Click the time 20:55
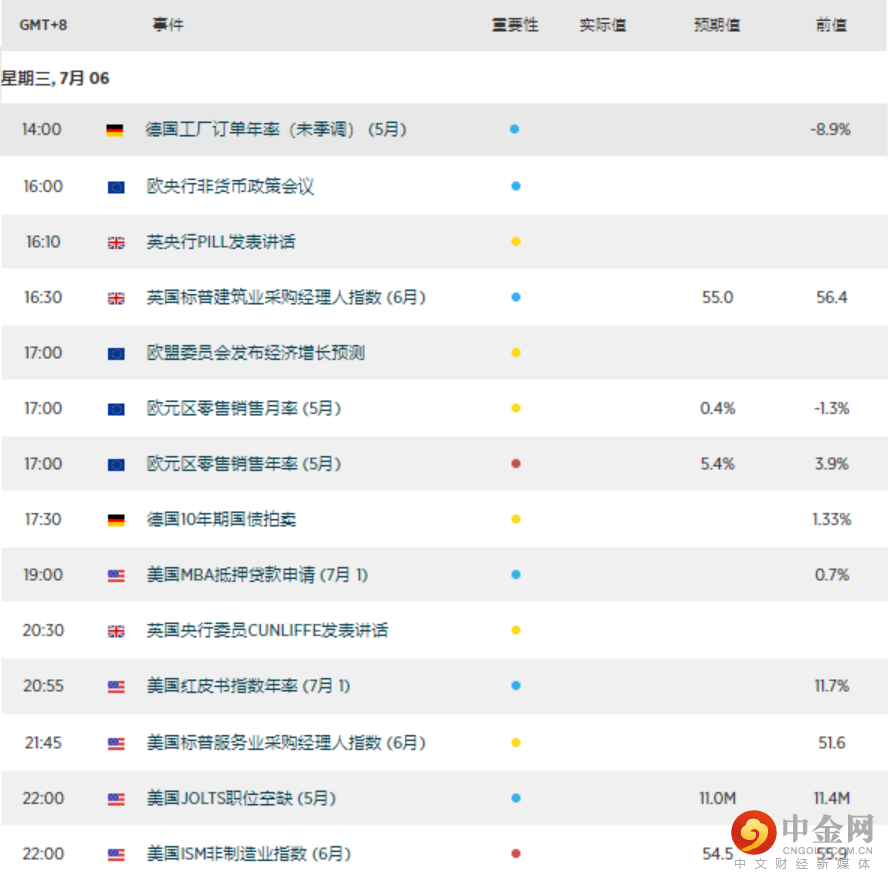The height and width of the screenshot is (882, 888). (43, 686)
